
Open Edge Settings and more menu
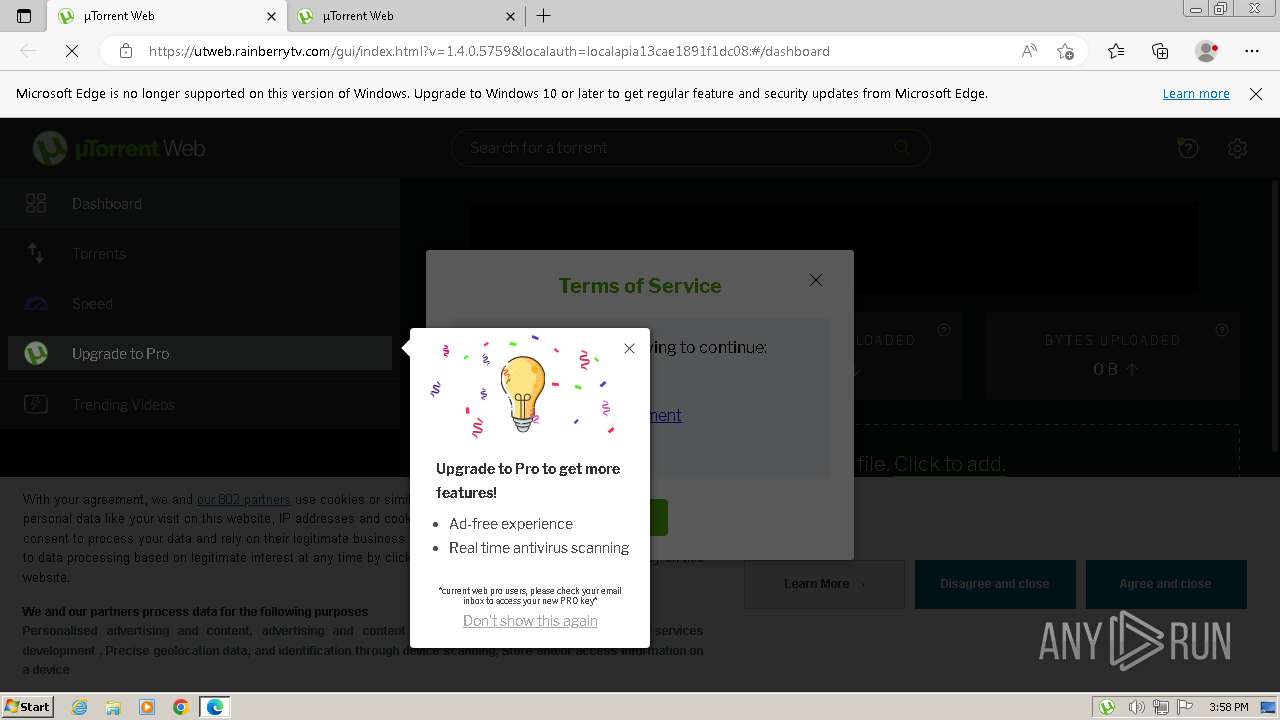[x=1252, y=51]
